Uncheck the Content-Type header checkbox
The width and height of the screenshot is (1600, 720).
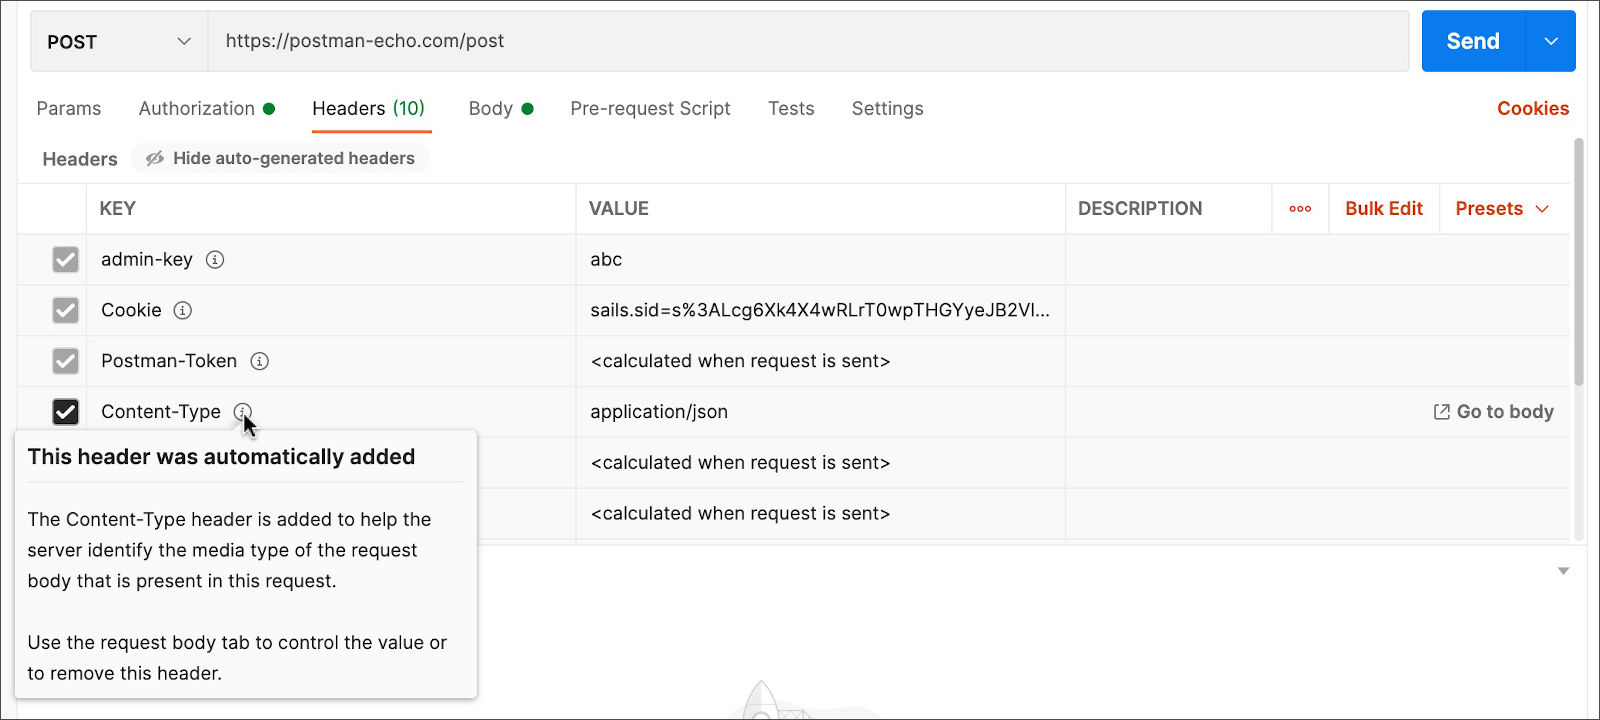(65, 411)
